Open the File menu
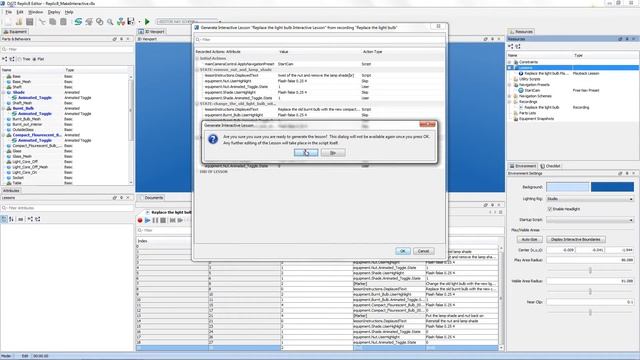This screenshot has height=360, width=640. [8, 12]
